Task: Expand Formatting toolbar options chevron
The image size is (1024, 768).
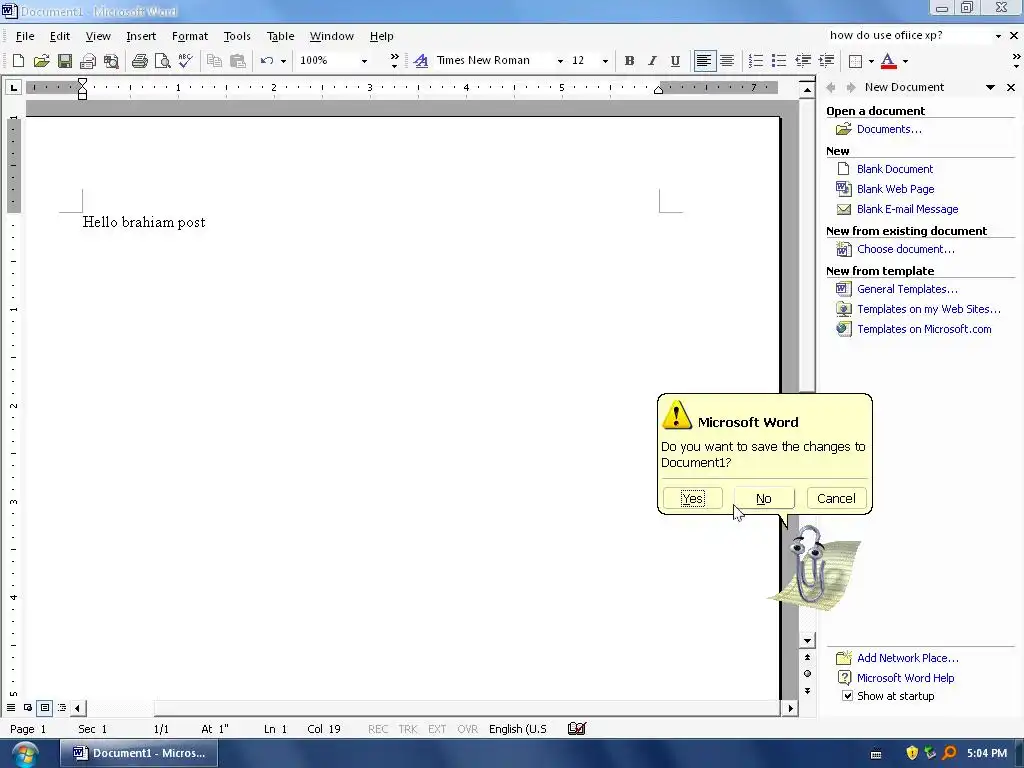Action: (x=1016, y=61)
